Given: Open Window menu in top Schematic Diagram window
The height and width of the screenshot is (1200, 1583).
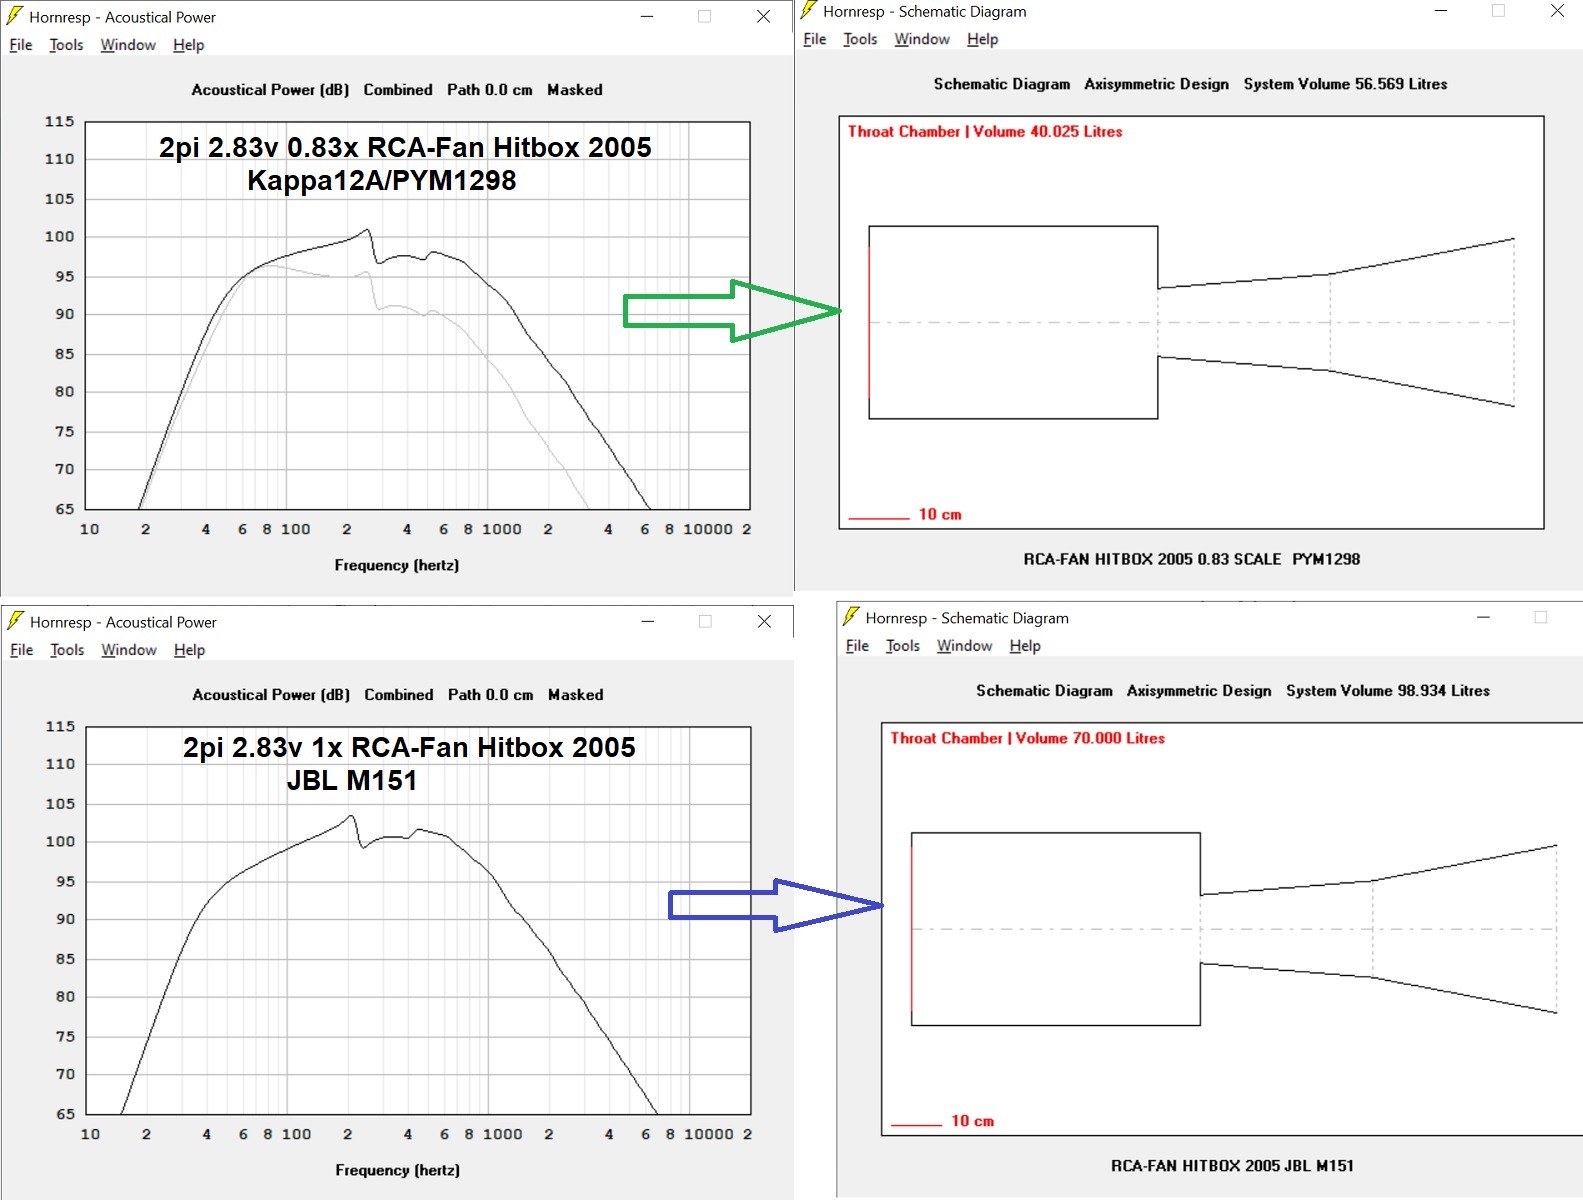Looking at the screenshot, I should coord(922,39).
